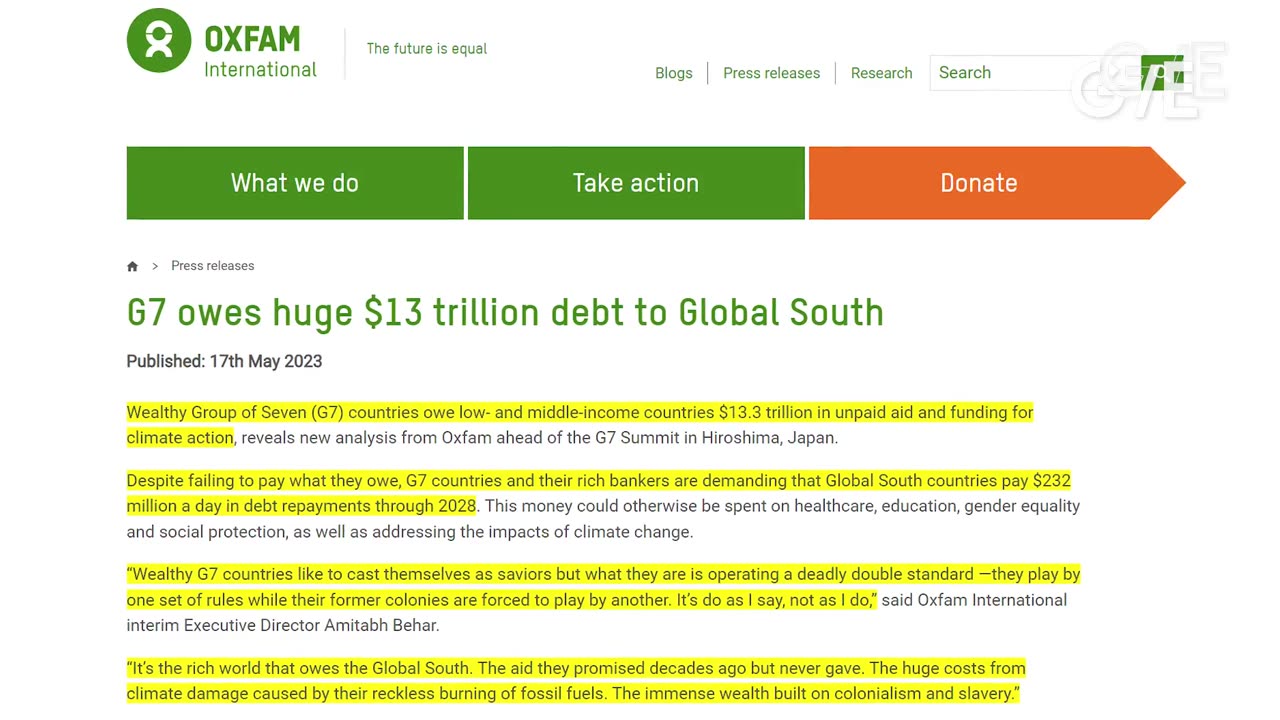The width and height of the screenshot is (1280, 720).
Task: Open the Blogs link
Action: pos(674,73)
